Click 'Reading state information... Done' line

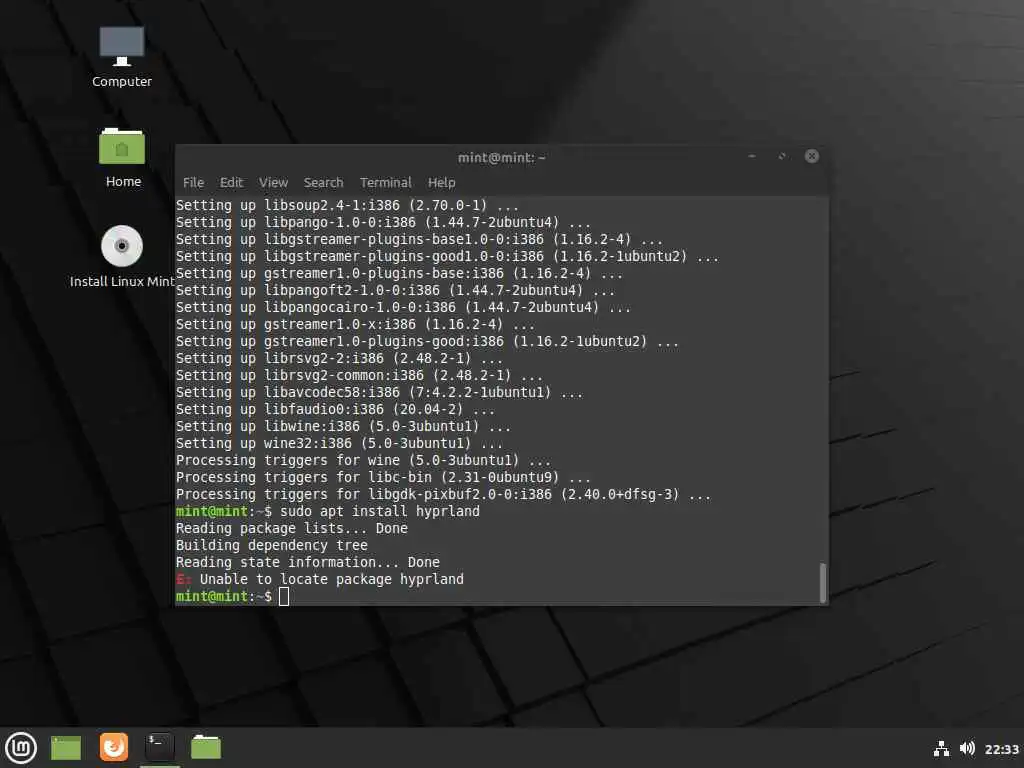pyautogui.click(x=308, y=562)
